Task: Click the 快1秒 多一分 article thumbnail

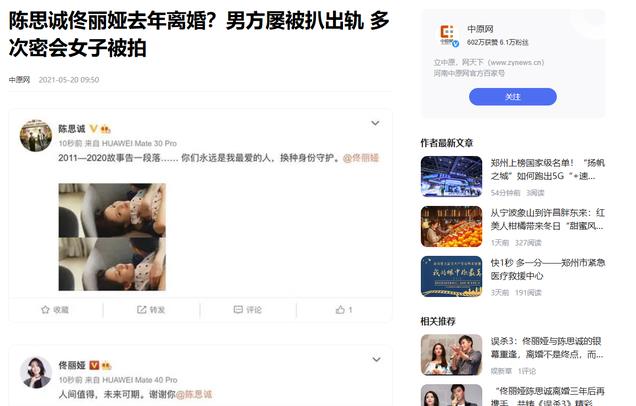Action: pyautogui.click(x=451, y=276)
